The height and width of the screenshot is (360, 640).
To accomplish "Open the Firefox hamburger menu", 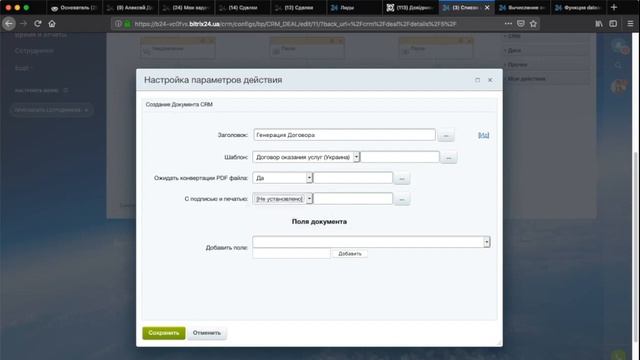I will (x=630, y=24).
